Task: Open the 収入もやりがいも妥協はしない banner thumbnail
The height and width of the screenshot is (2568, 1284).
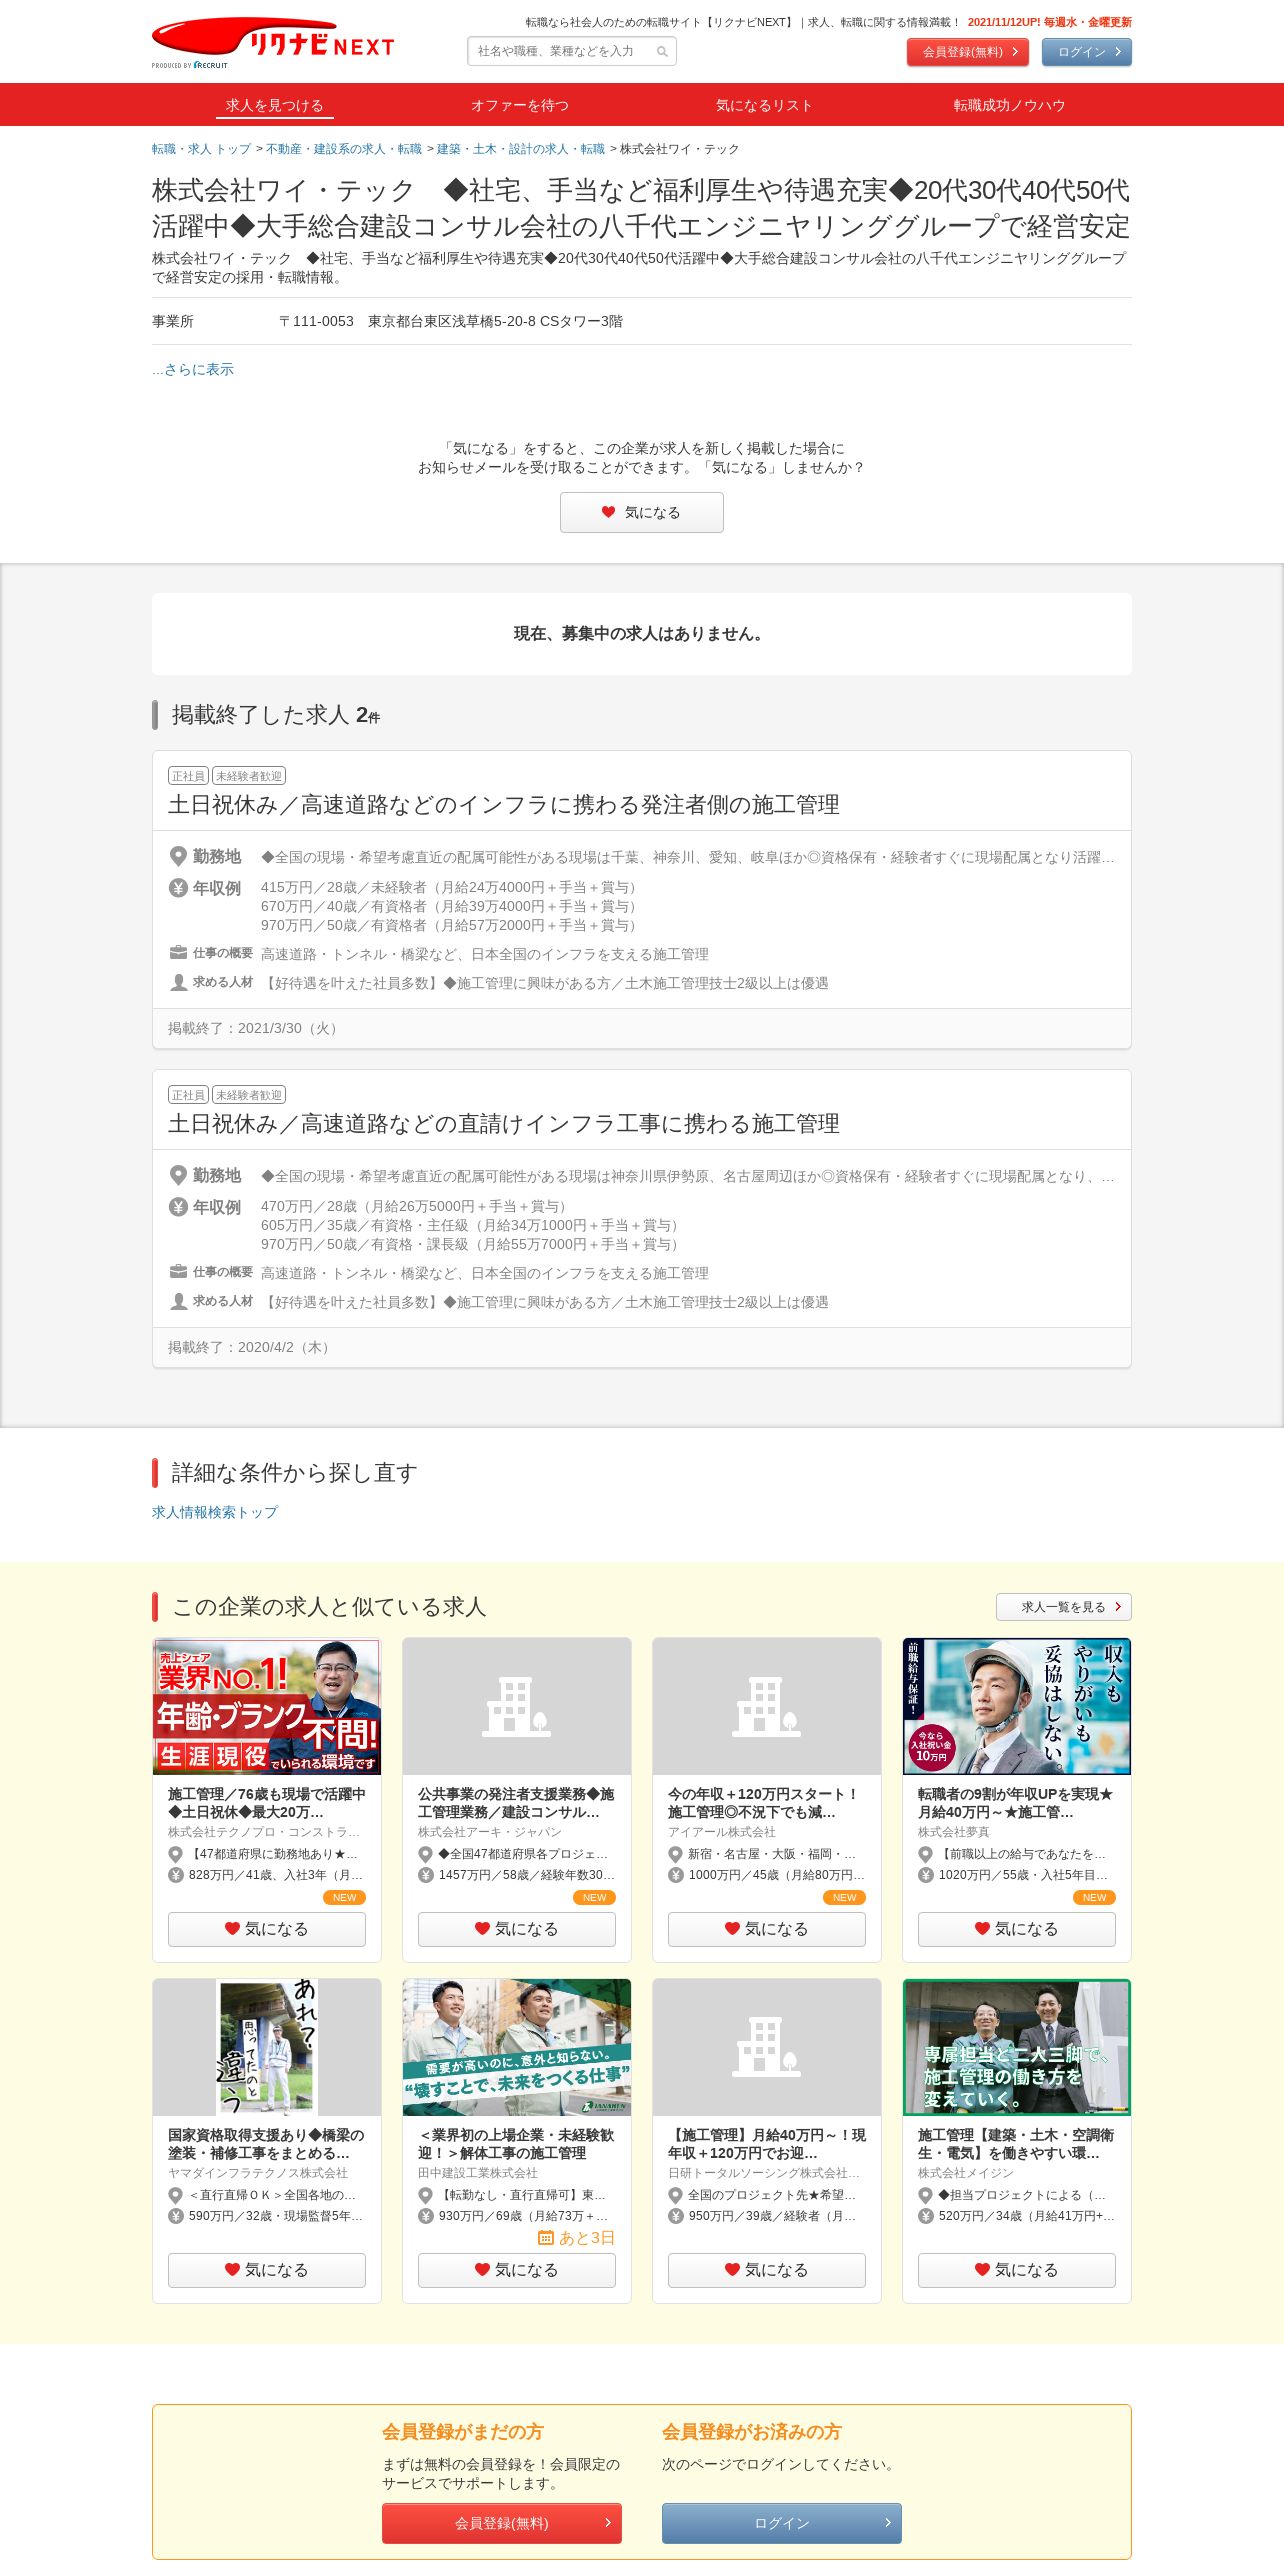Action: click(x=1017, y=1706)
